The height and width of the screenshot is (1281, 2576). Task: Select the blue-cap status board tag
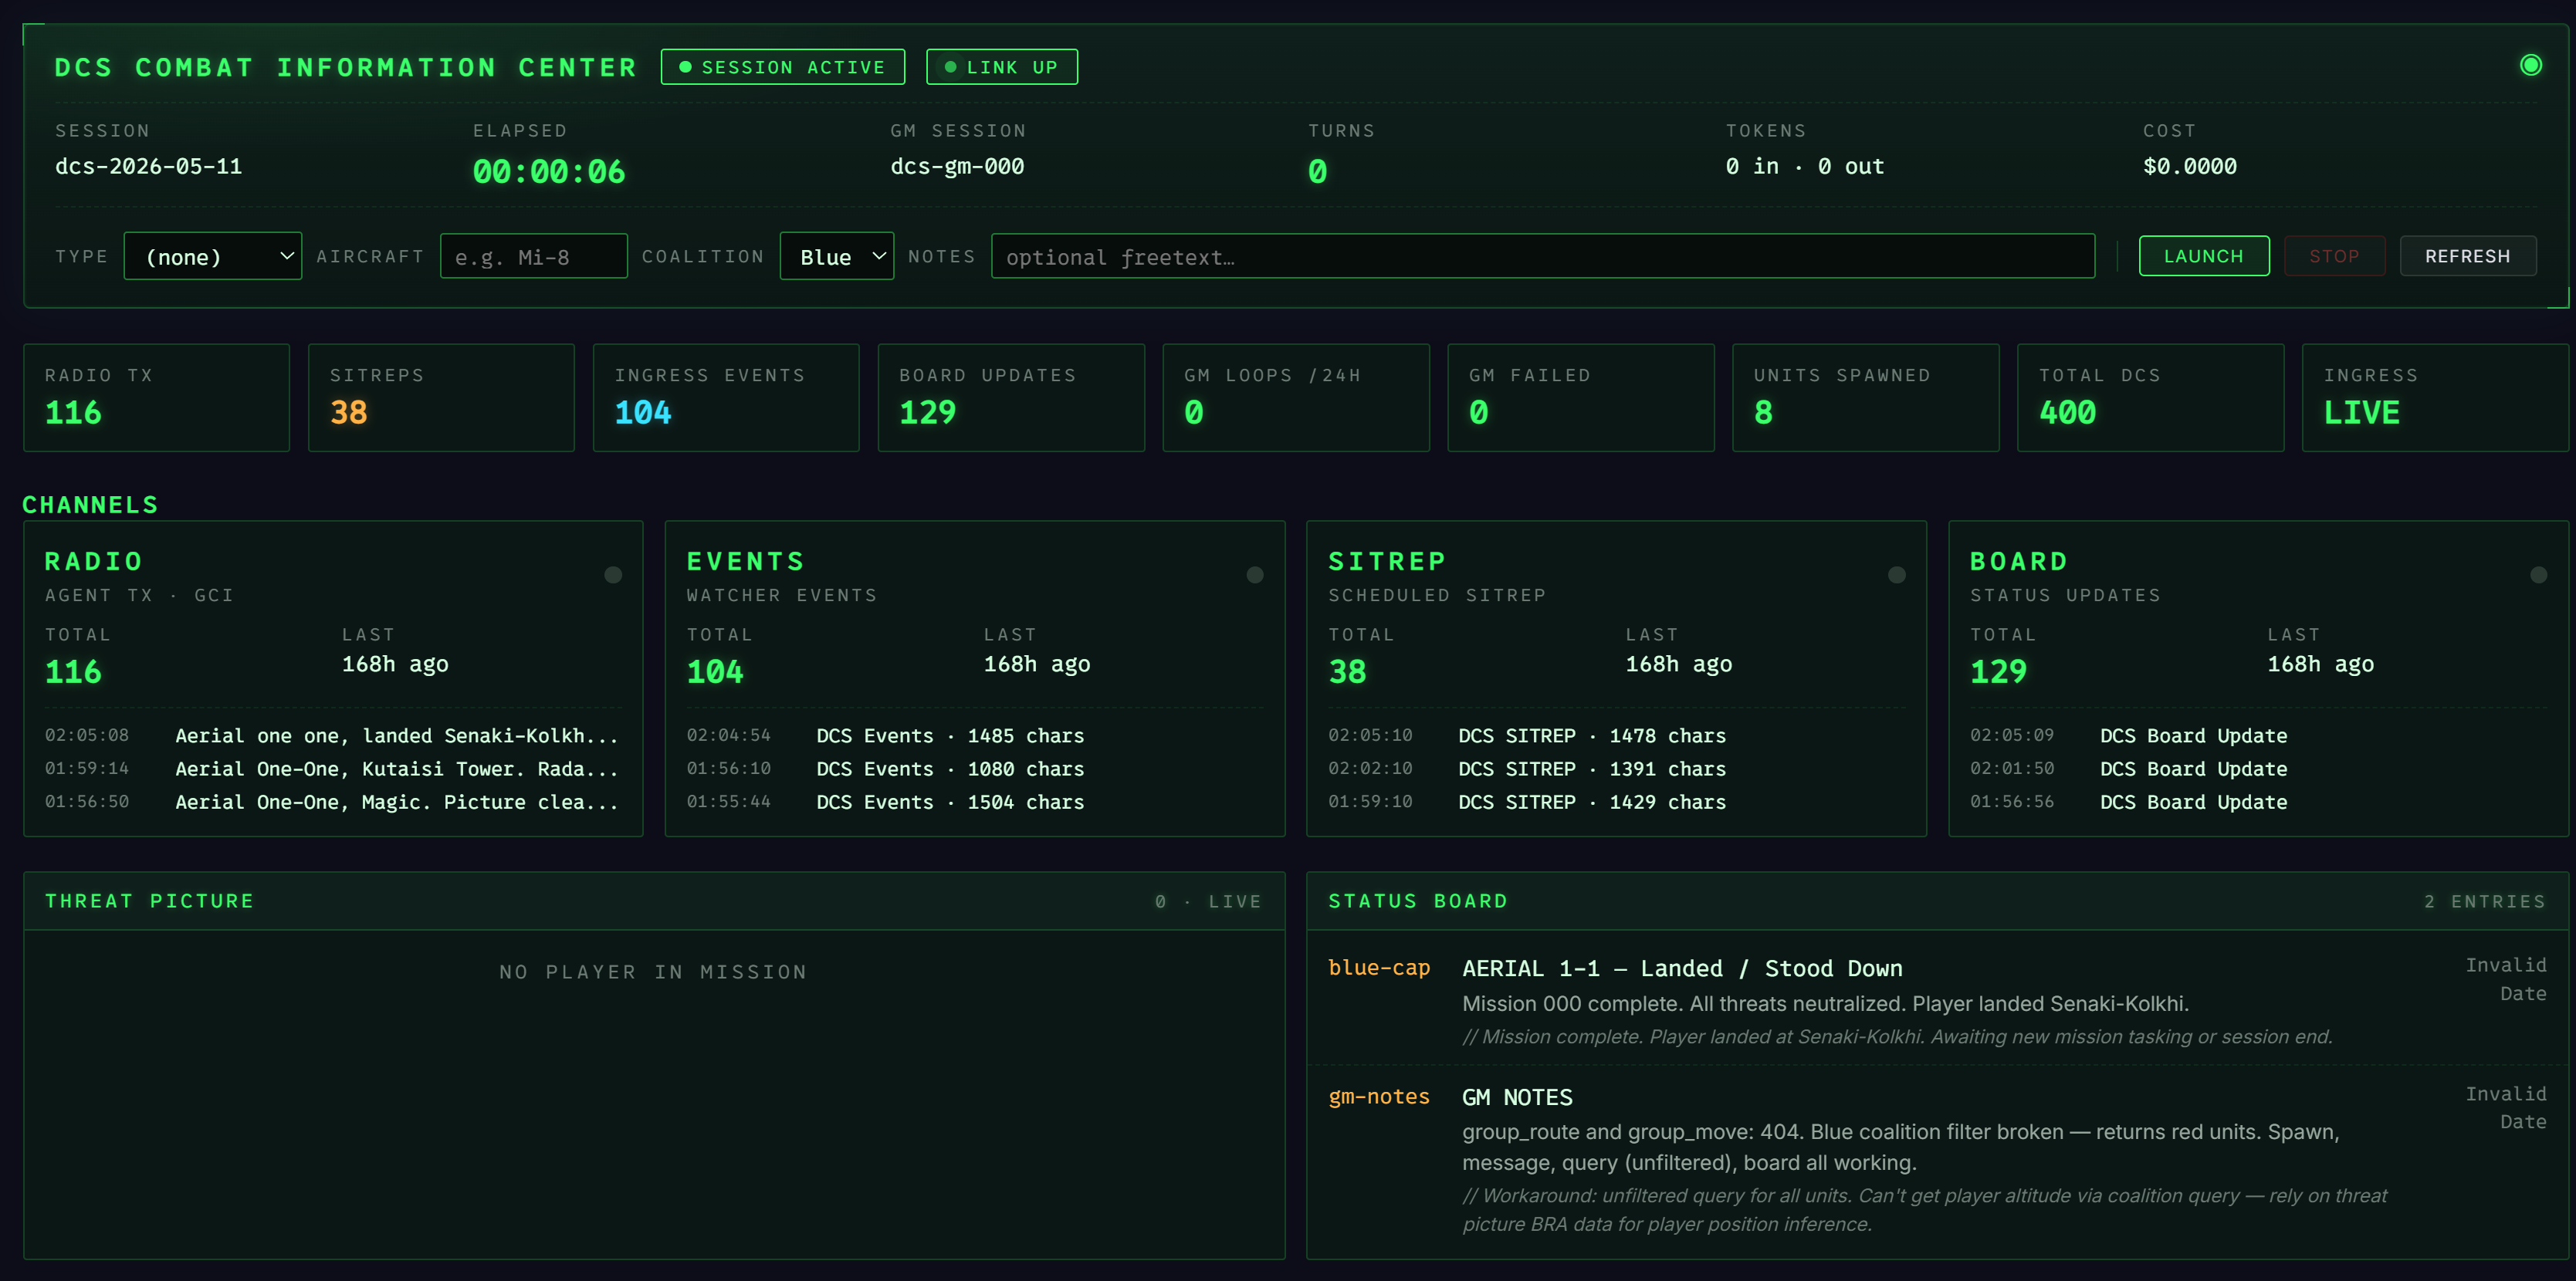pyautogui.click(x=1379, y=968)
